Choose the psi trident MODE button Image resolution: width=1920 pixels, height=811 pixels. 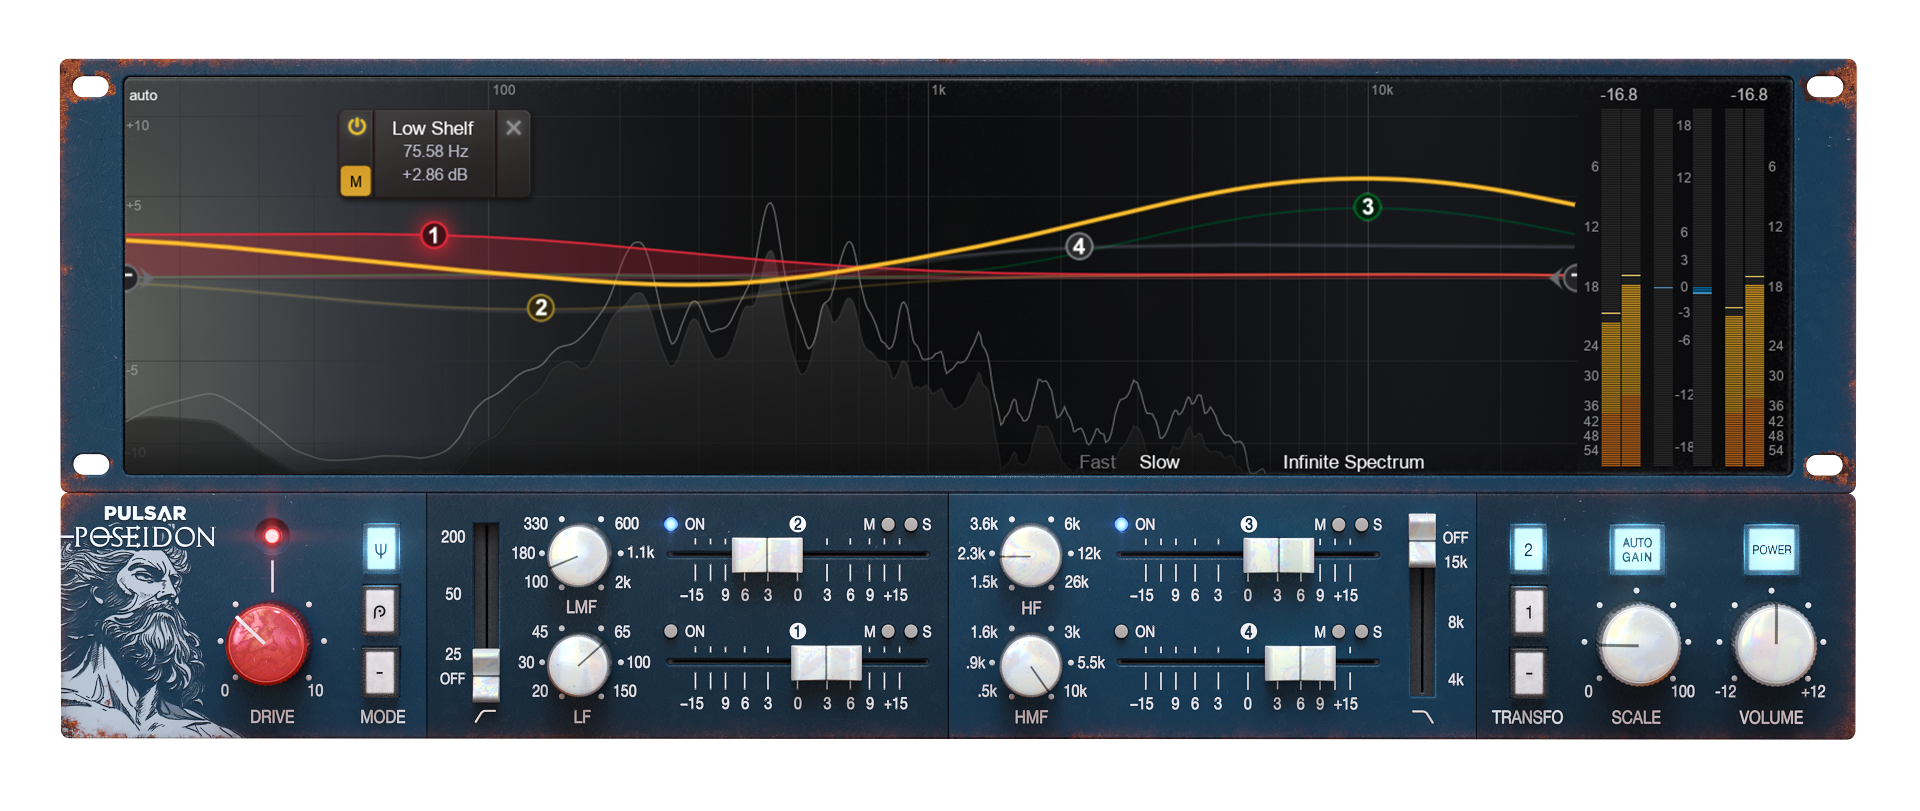[380, 549]
